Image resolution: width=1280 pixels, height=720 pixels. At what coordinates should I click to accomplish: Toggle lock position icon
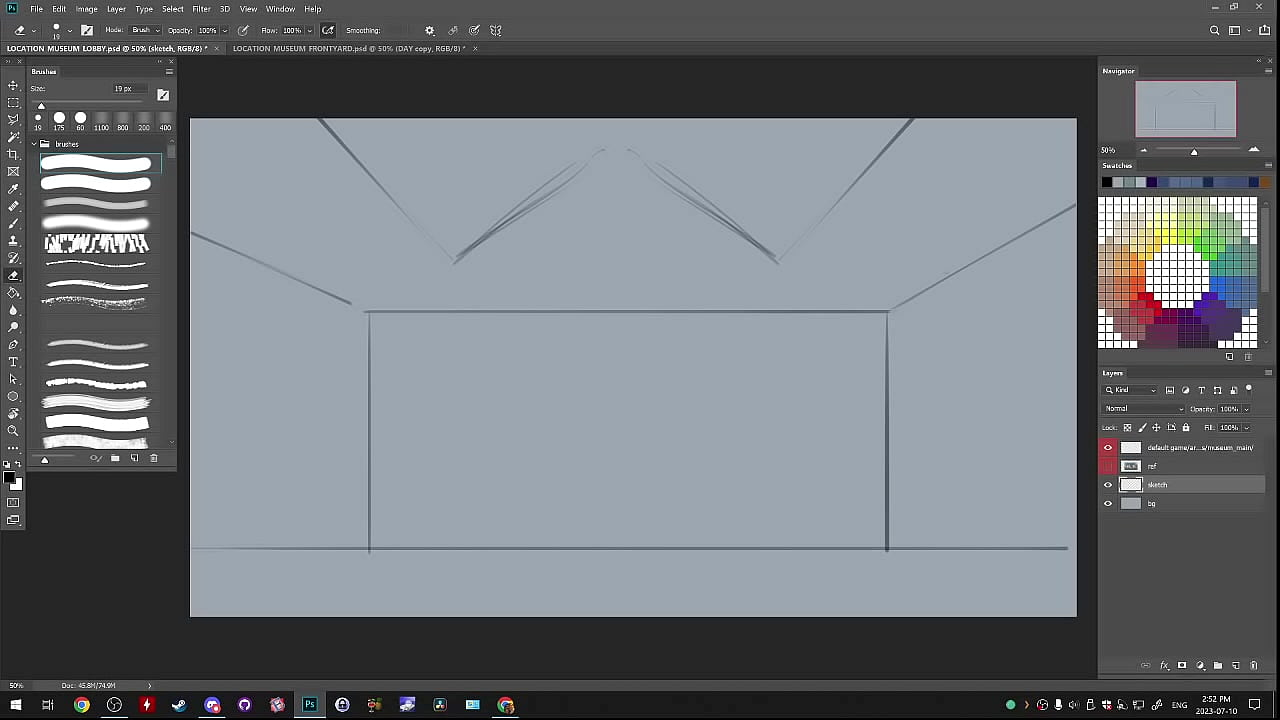[1157, 427]
